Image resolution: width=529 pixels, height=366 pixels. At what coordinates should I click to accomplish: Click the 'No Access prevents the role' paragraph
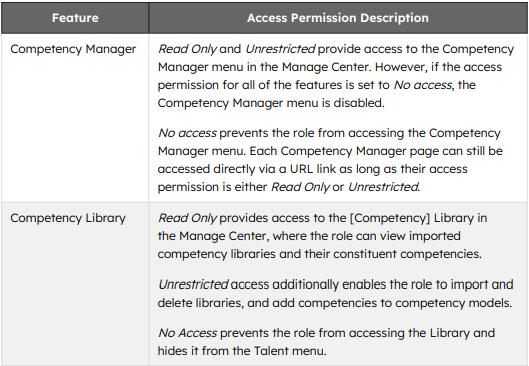326,342
